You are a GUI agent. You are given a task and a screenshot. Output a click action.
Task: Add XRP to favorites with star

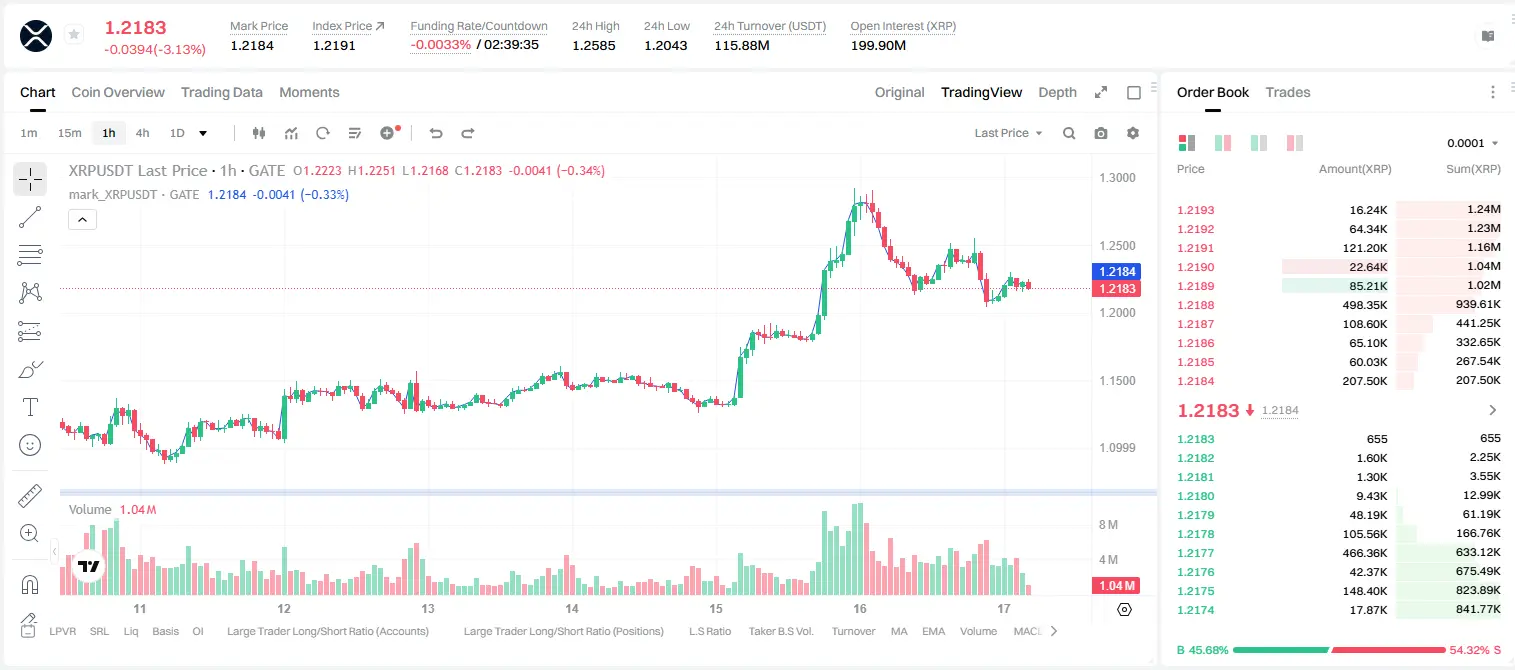coord(74,35)
